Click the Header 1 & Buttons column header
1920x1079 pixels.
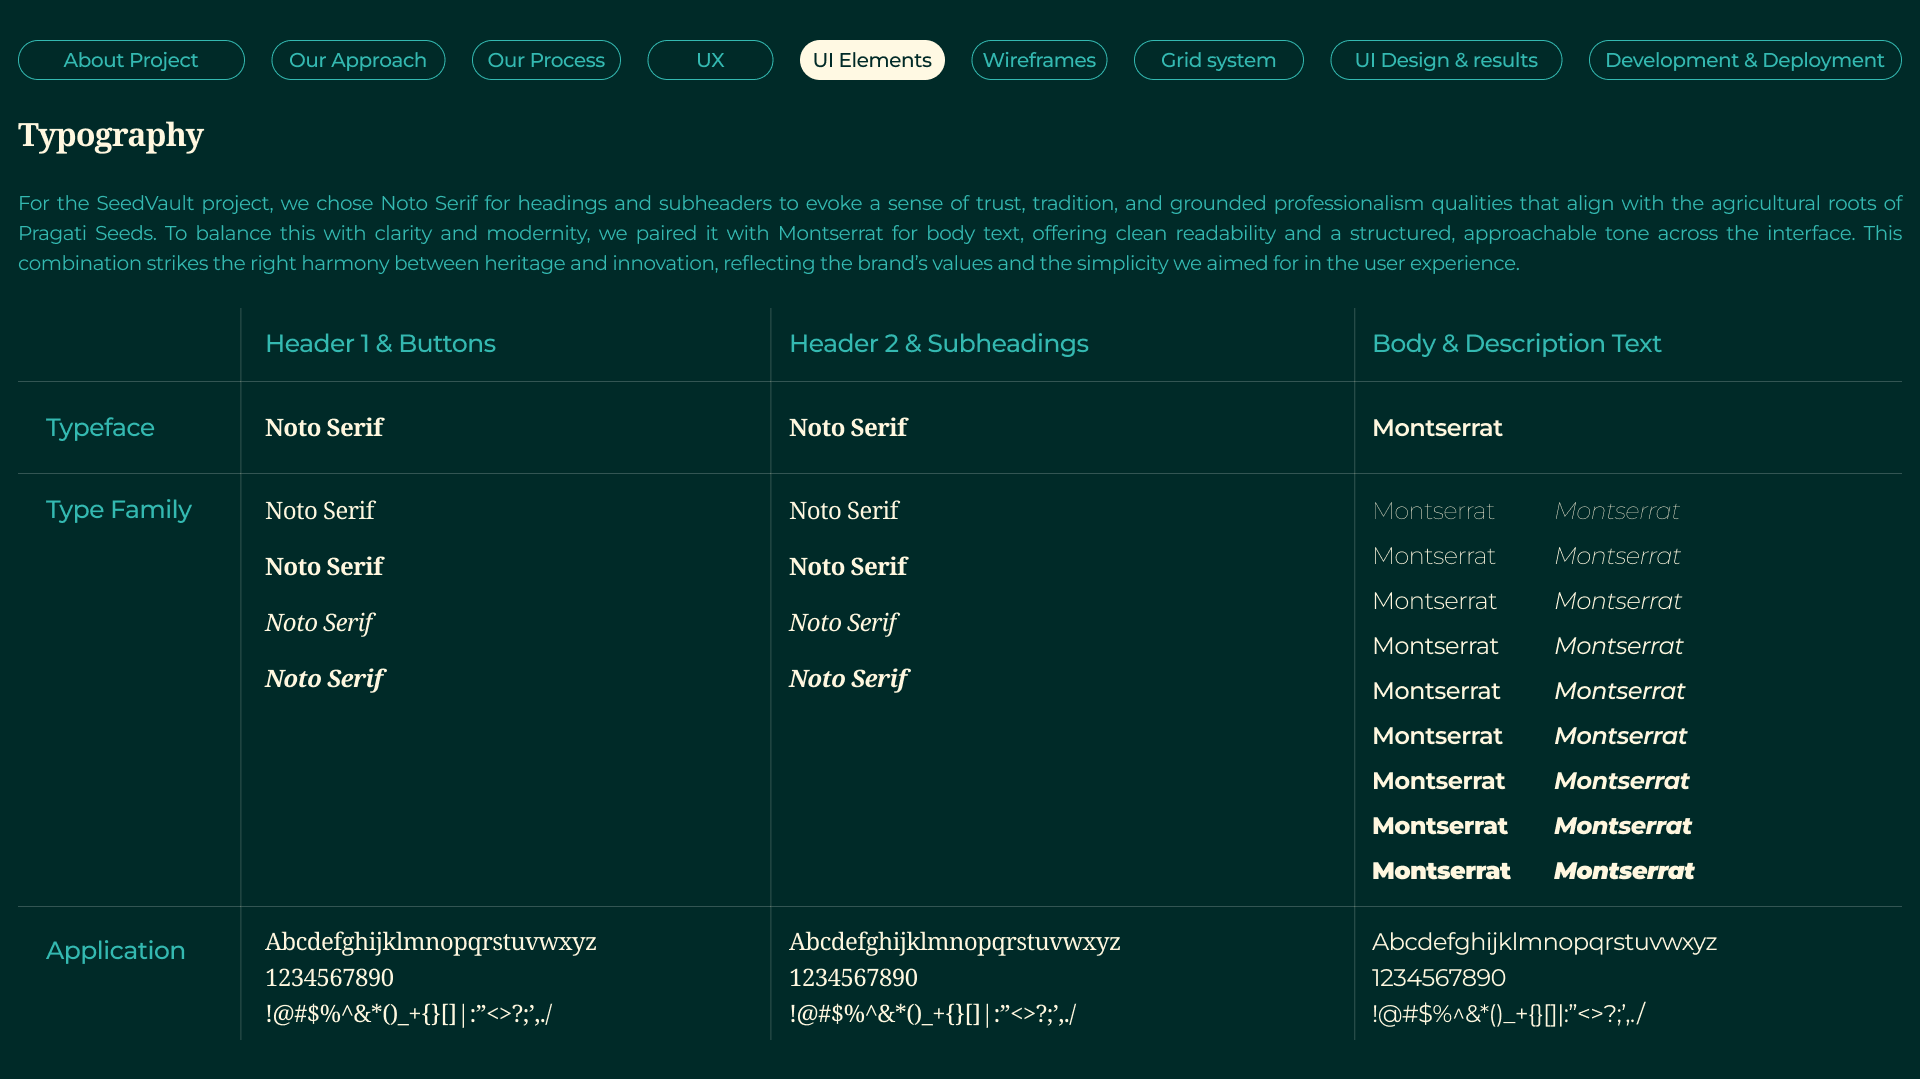(380, 343)
